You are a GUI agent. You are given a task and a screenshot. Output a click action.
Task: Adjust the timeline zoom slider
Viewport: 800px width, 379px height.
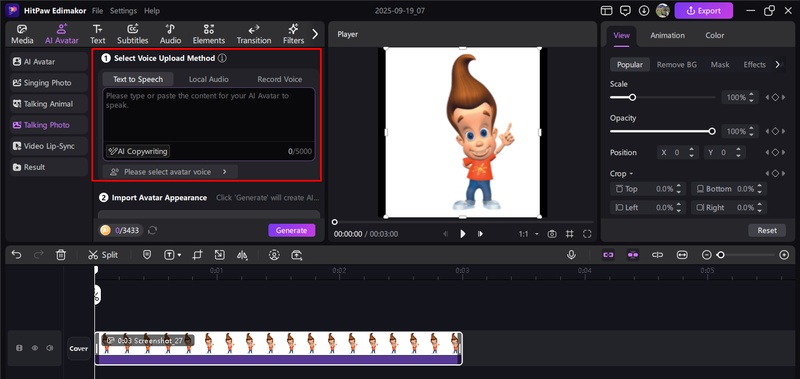point(720,255)
